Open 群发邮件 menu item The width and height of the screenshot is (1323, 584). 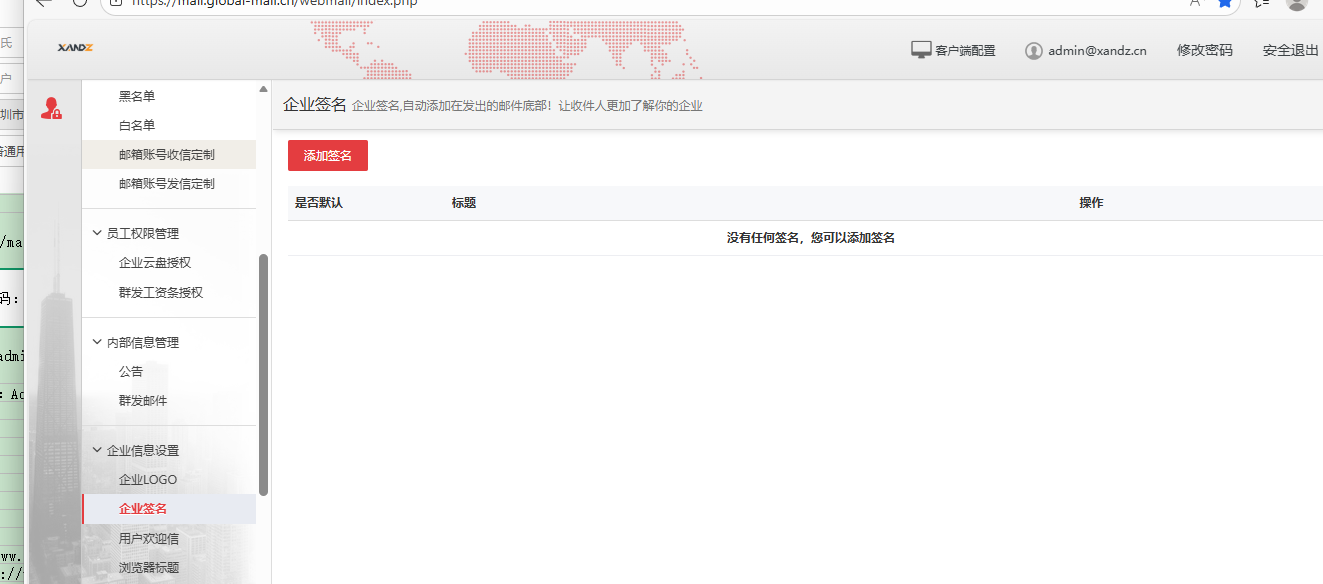pos(143,401)
